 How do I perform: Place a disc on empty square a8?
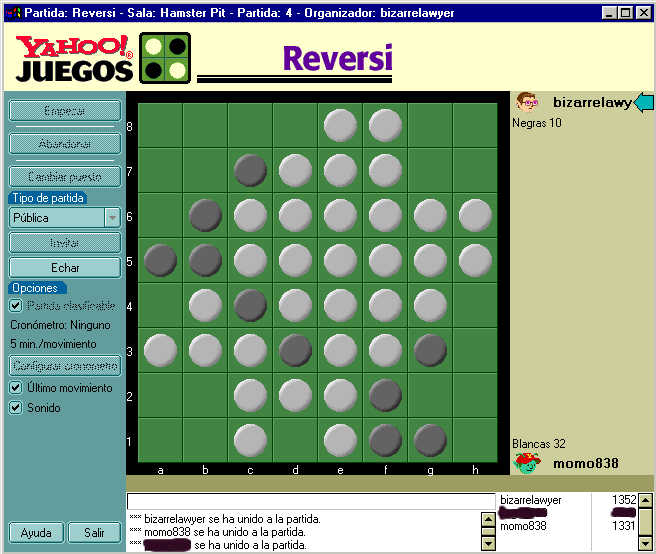(160, 125)
